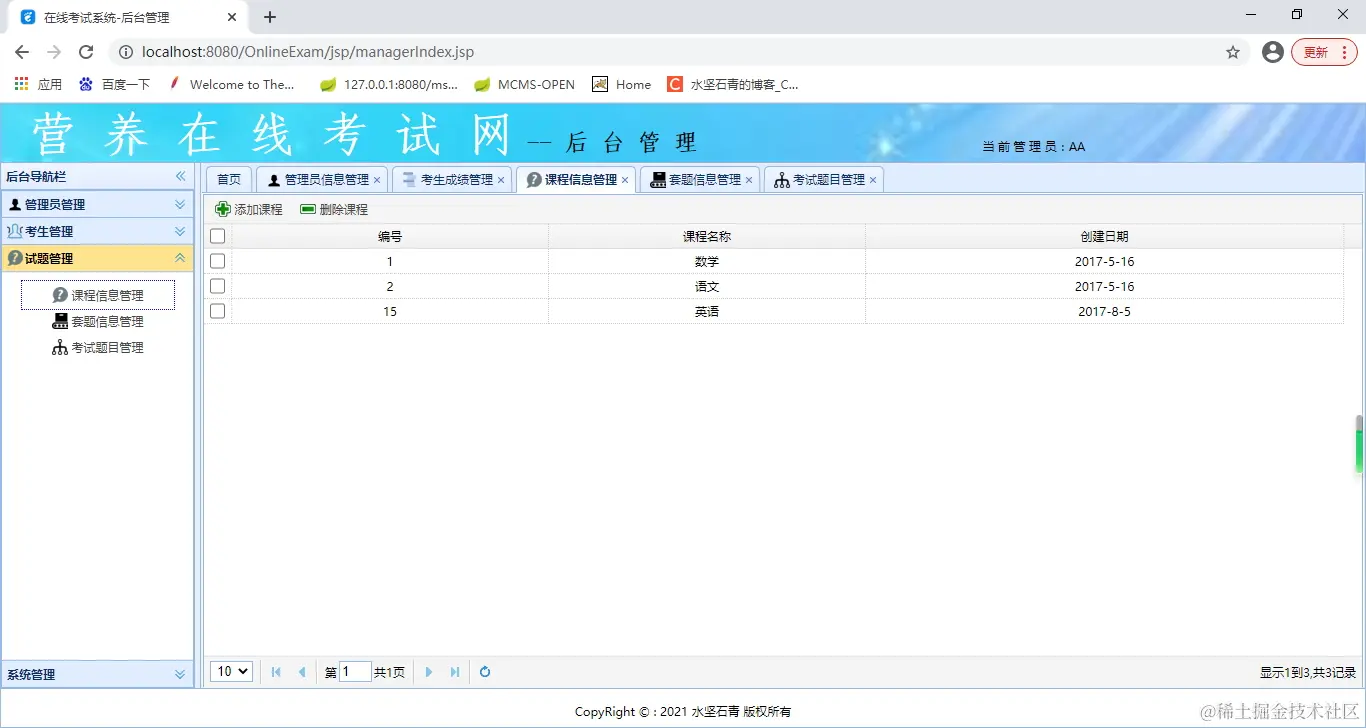Open the page size dropdown showing 10
Image resolution: width=1366 pixels, height=728 pixels.
(x=230, y=671)
